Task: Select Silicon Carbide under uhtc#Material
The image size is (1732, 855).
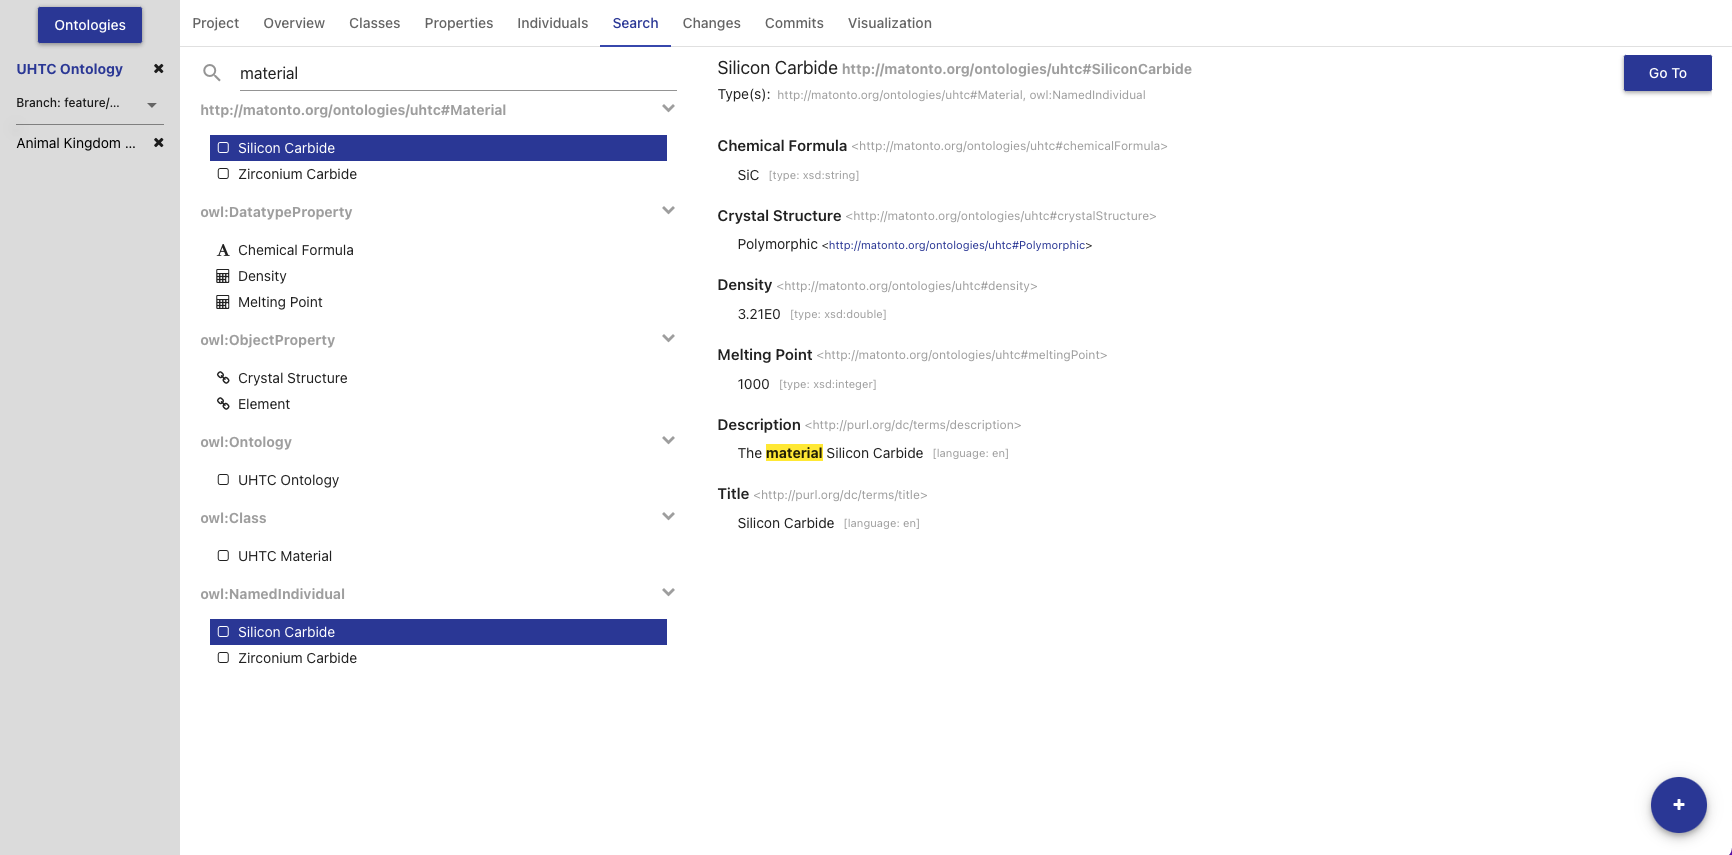Action: (438, 148)
